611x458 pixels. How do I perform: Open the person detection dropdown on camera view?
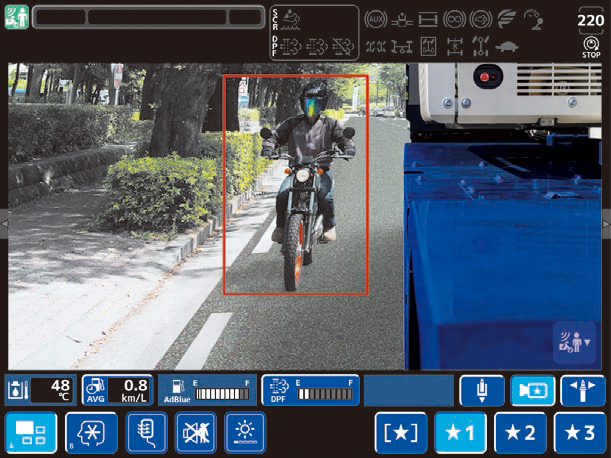(574, 342)
